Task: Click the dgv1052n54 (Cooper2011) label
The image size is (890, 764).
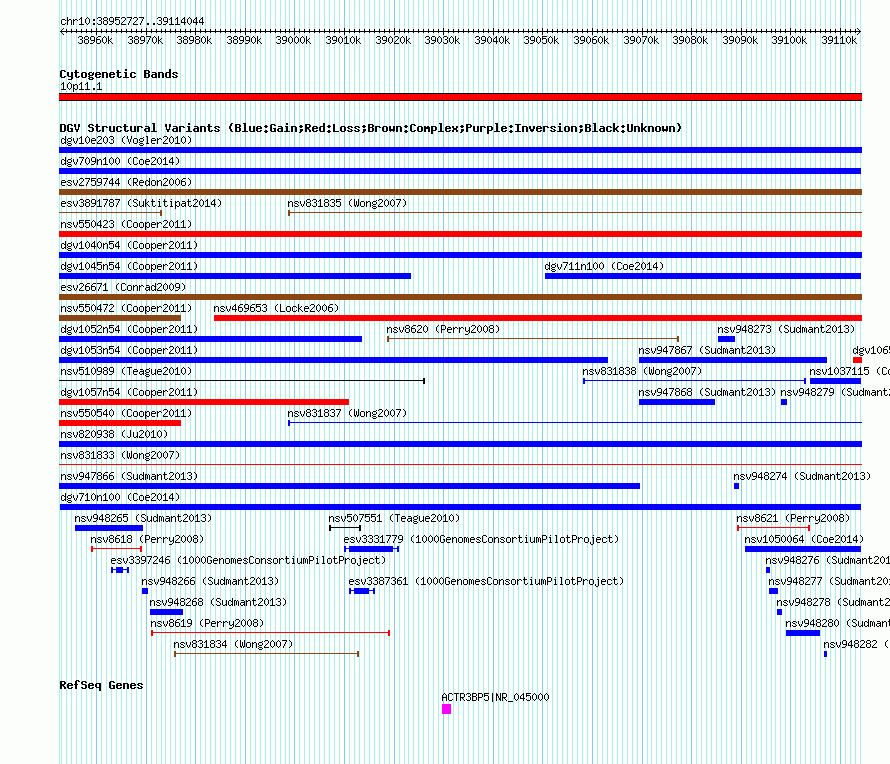Action: click(x=129, y=329)
